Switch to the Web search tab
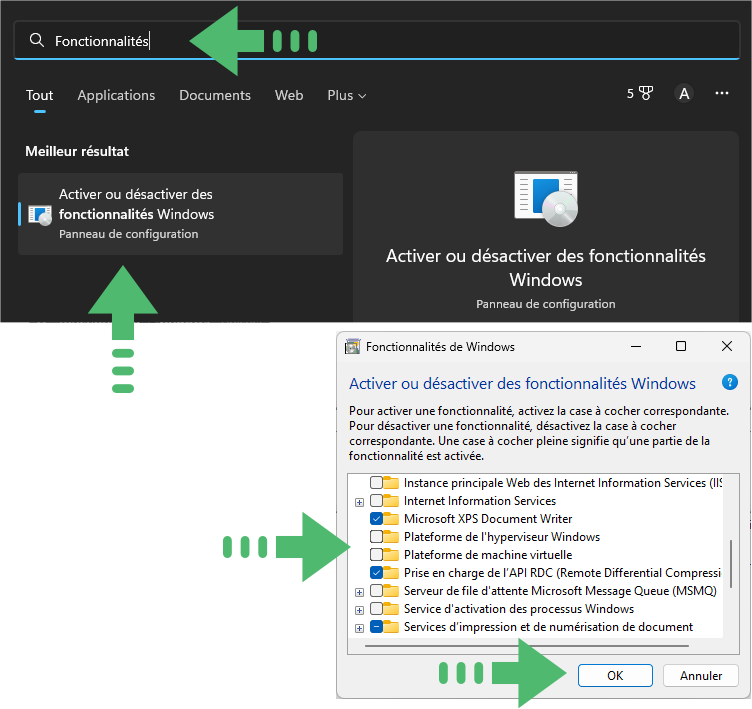 tap(289, 95)
